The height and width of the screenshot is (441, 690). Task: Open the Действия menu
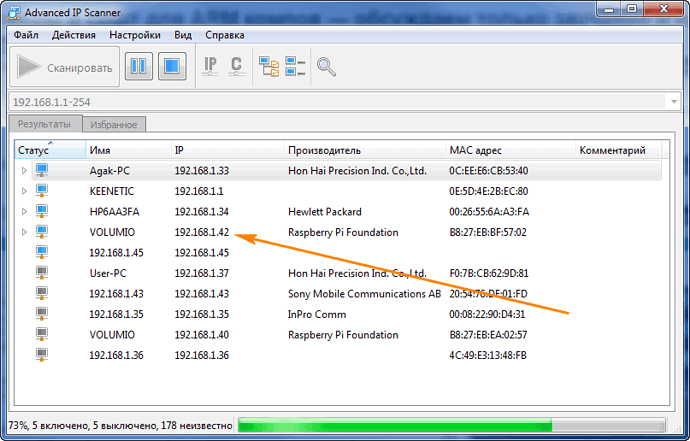pos(73,35)
